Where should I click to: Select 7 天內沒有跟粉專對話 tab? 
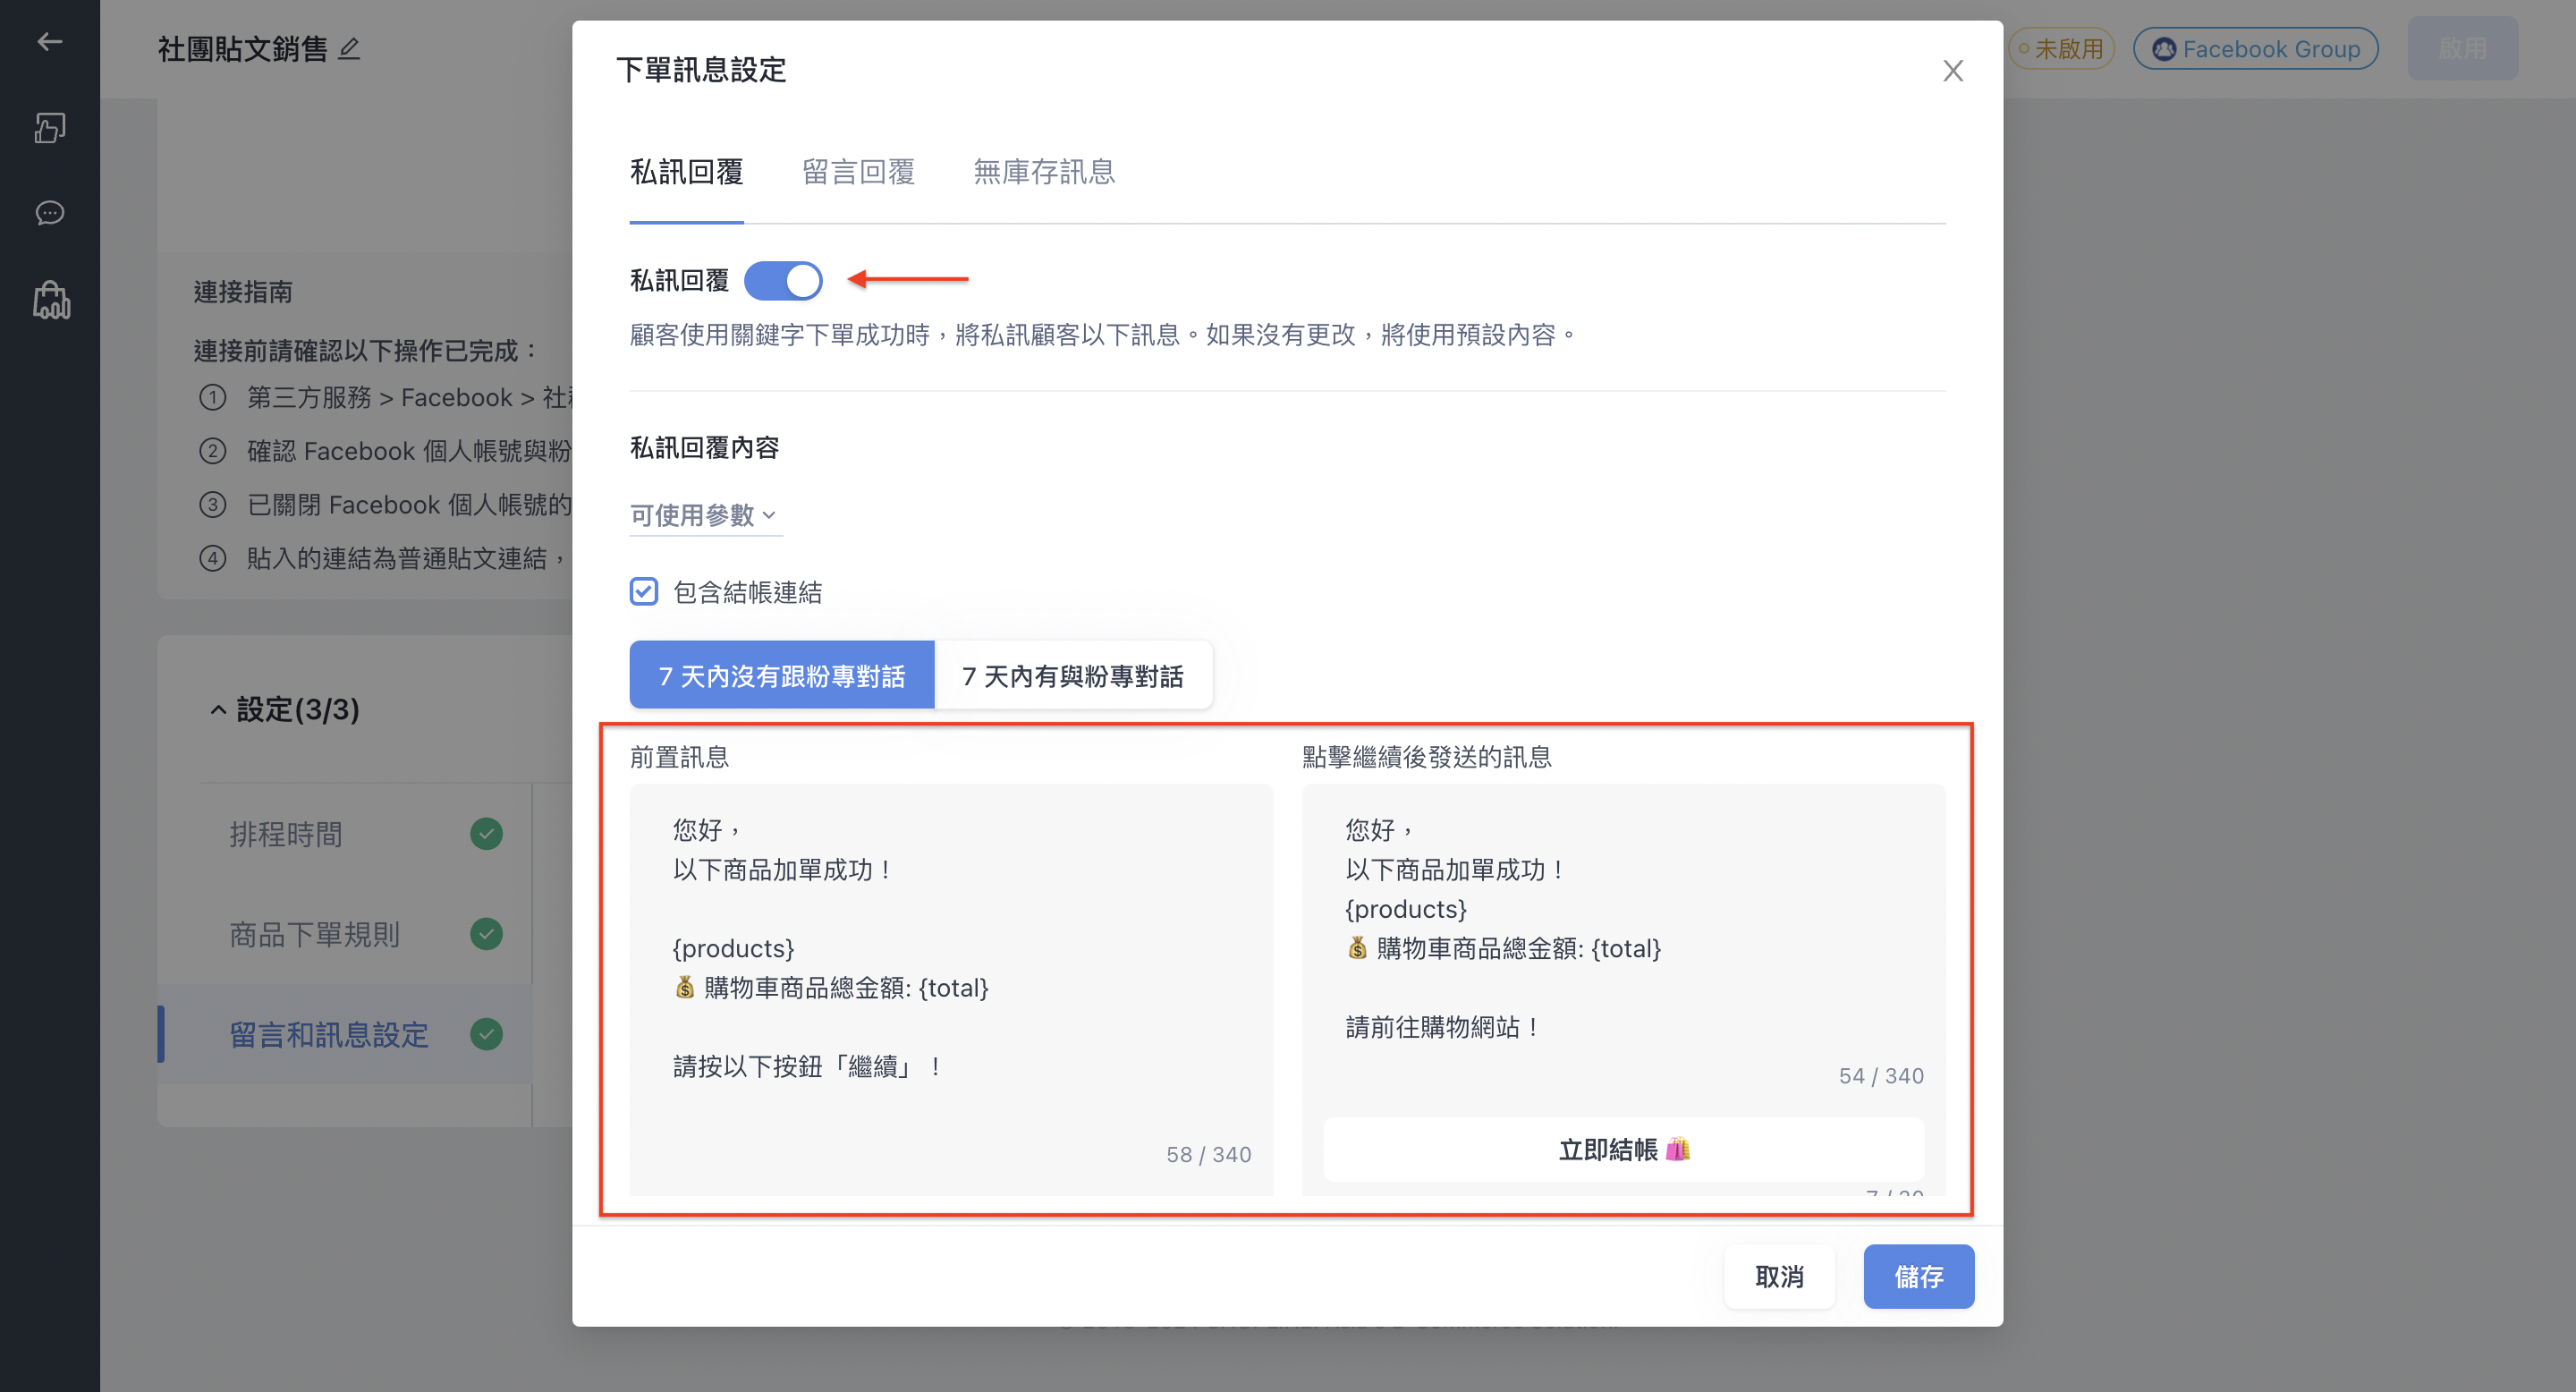click(x=781, y=675)
